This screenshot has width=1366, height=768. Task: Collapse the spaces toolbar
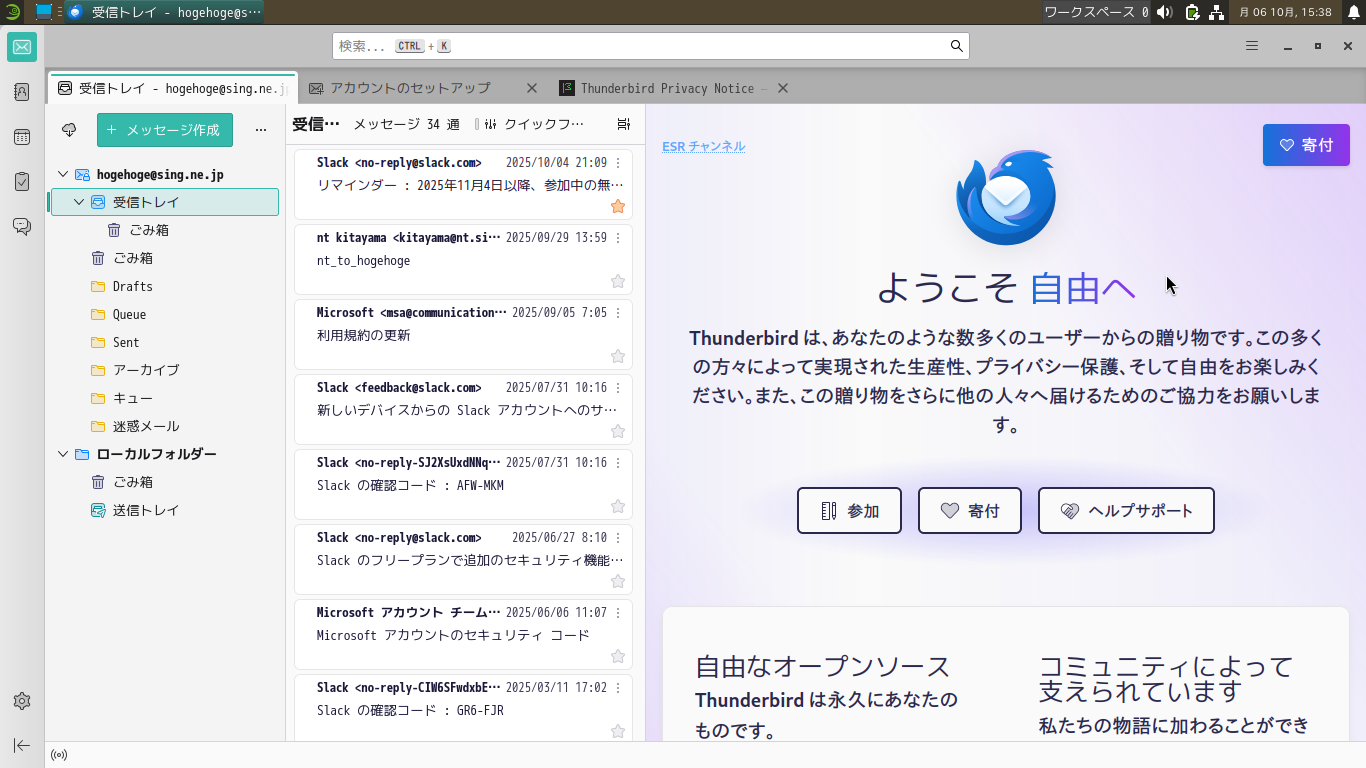point(22,745)
